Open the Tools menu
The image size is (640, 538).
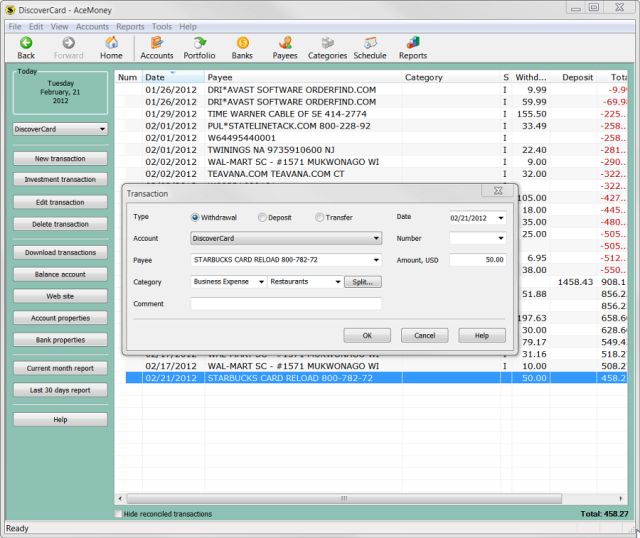(162, 27)
